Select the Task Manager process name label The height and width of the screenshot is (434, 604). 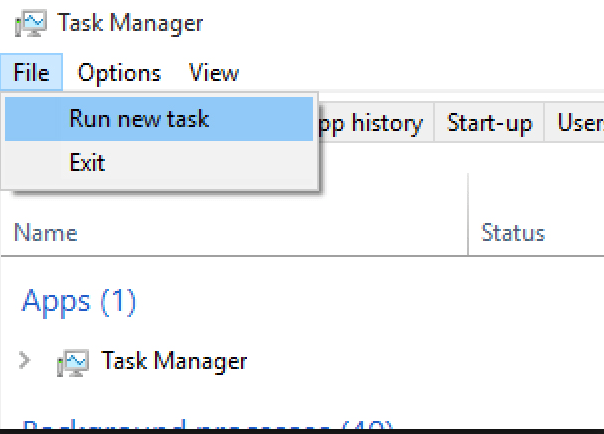point(174,361)
